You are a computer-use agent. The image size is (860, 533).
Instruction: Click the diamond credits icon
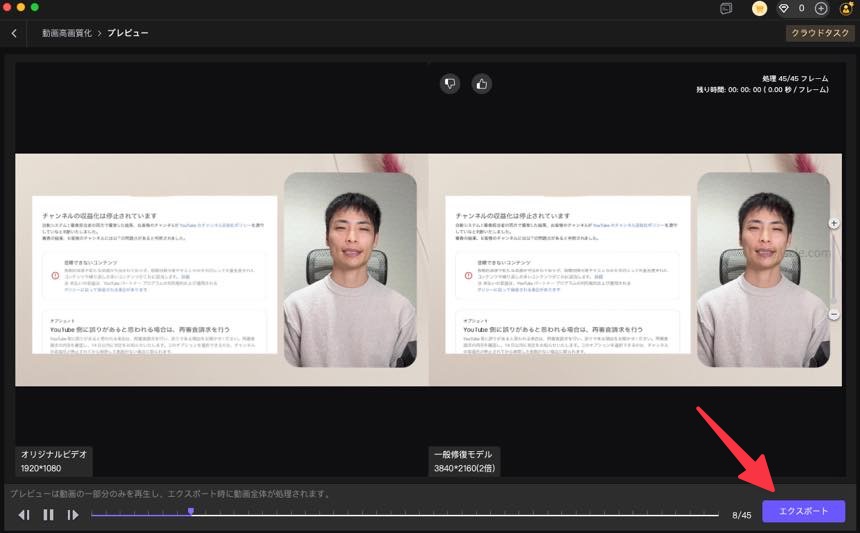pos(784,8)
